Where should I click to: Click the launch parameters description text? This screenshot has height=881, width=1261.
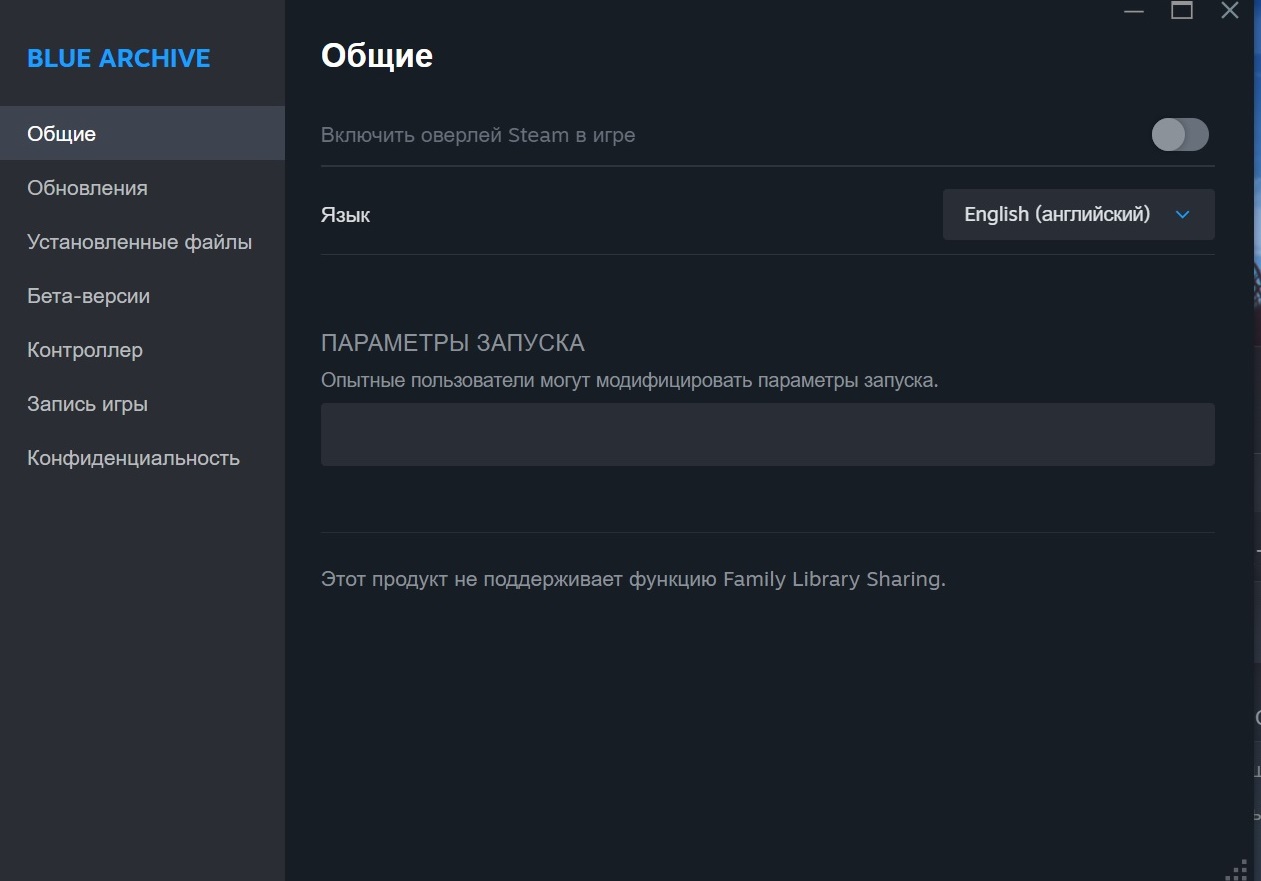[629, 381]
